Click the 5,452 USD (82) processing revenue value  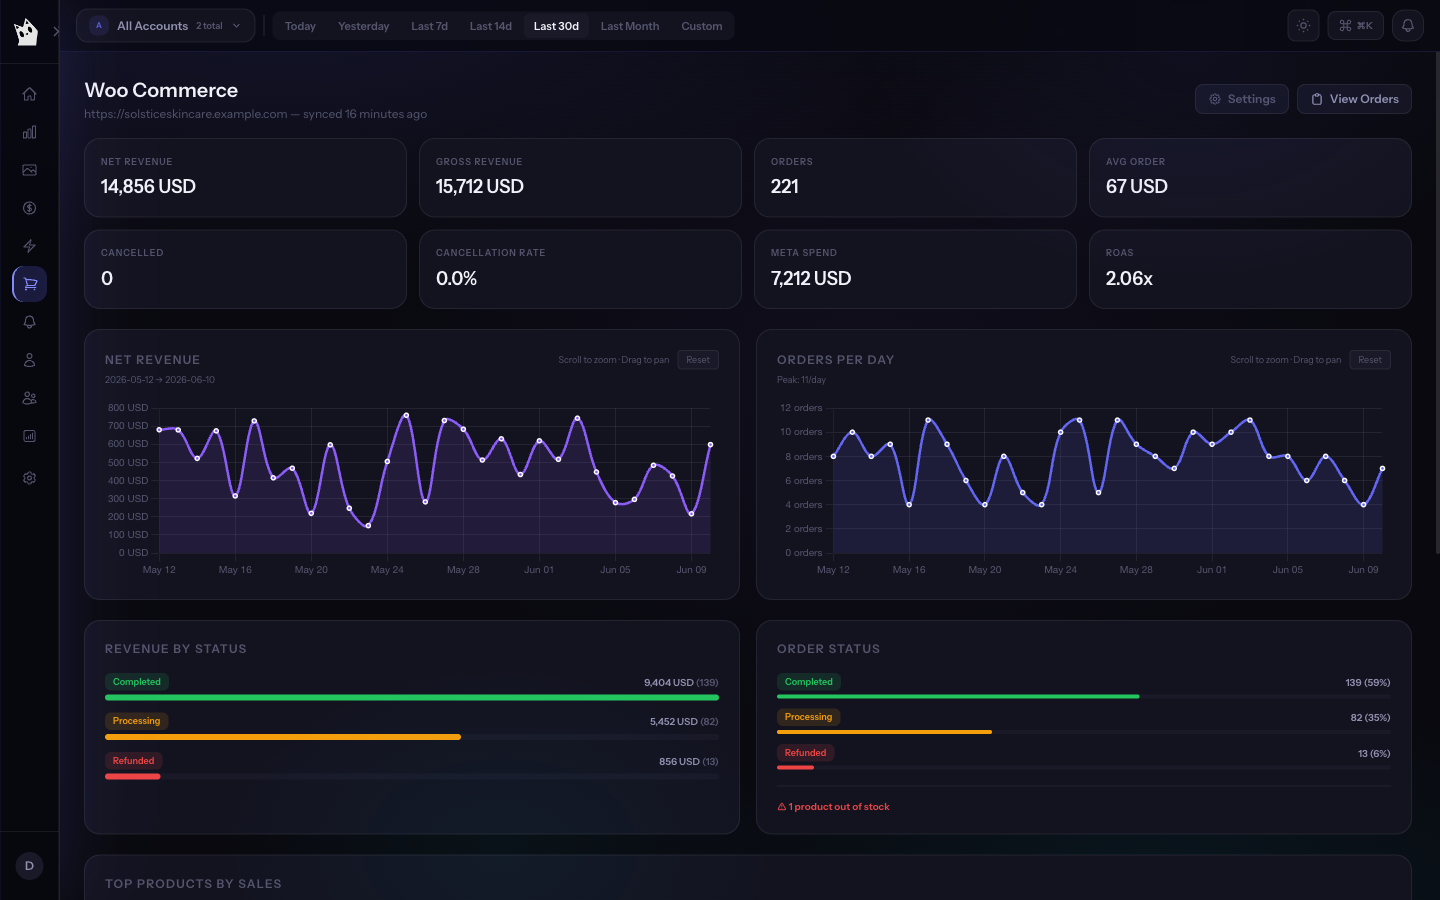(x=684, y=722)
